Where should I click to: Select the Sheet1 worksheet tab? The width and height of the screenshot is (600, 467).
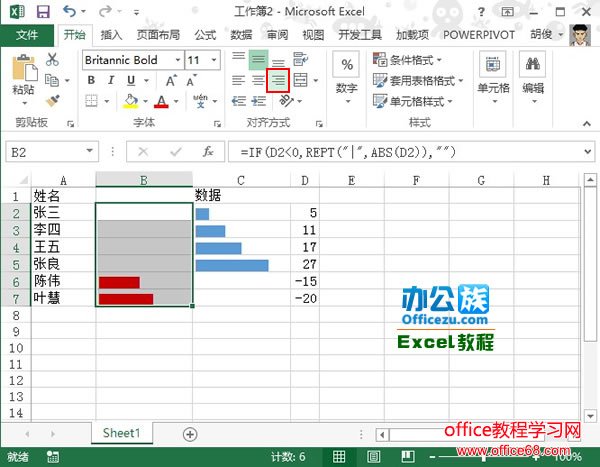(x=122, y=433)
